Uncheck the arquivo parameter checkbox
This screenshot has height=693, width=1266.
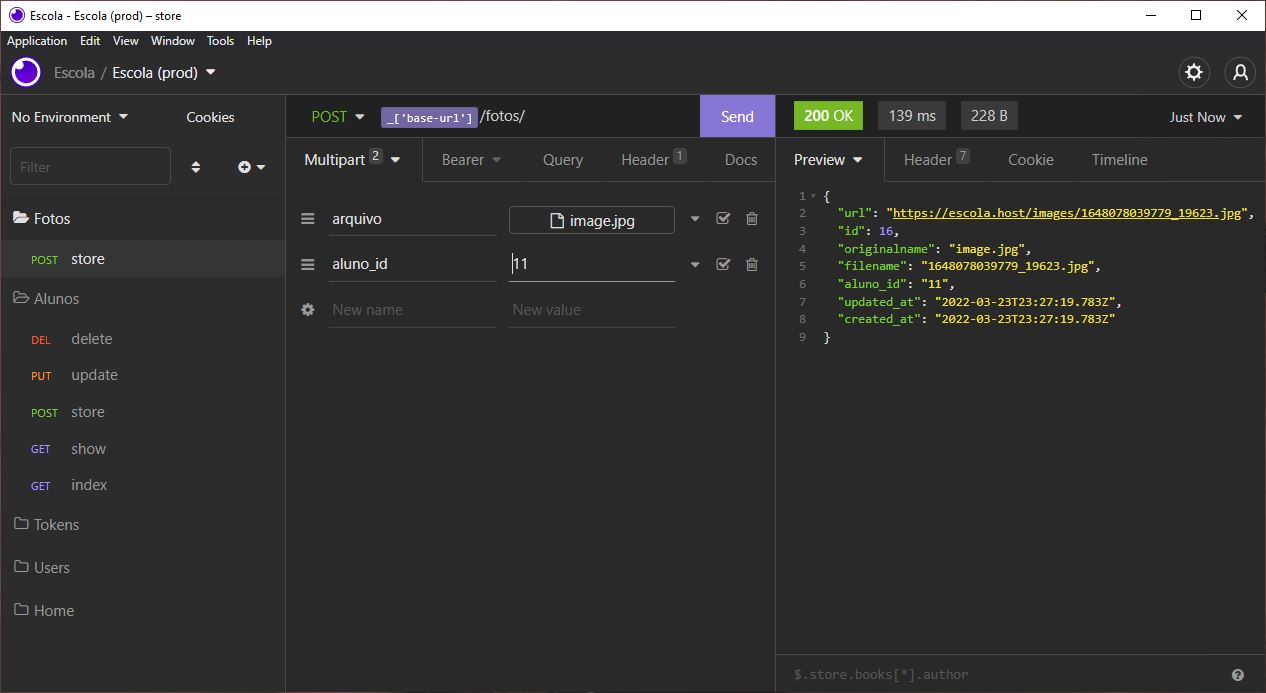click(723, 218)
